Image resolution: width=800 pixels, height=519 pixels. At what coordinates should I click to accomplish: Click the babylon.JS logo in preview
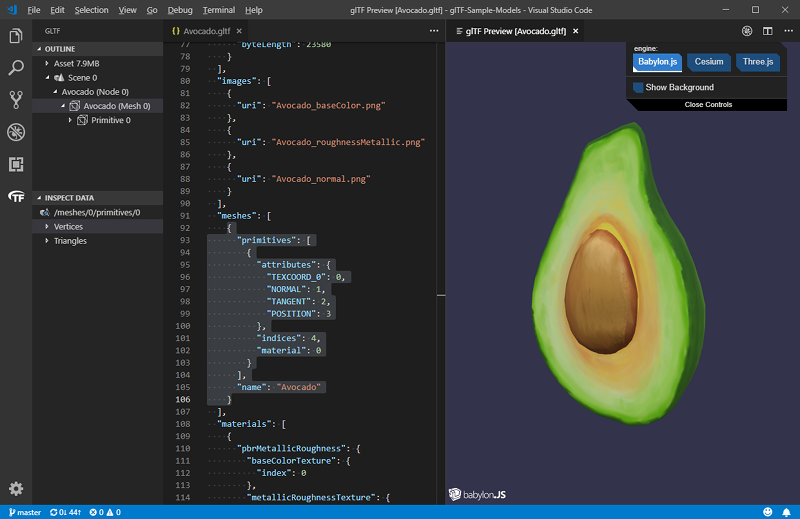[477, 494]
